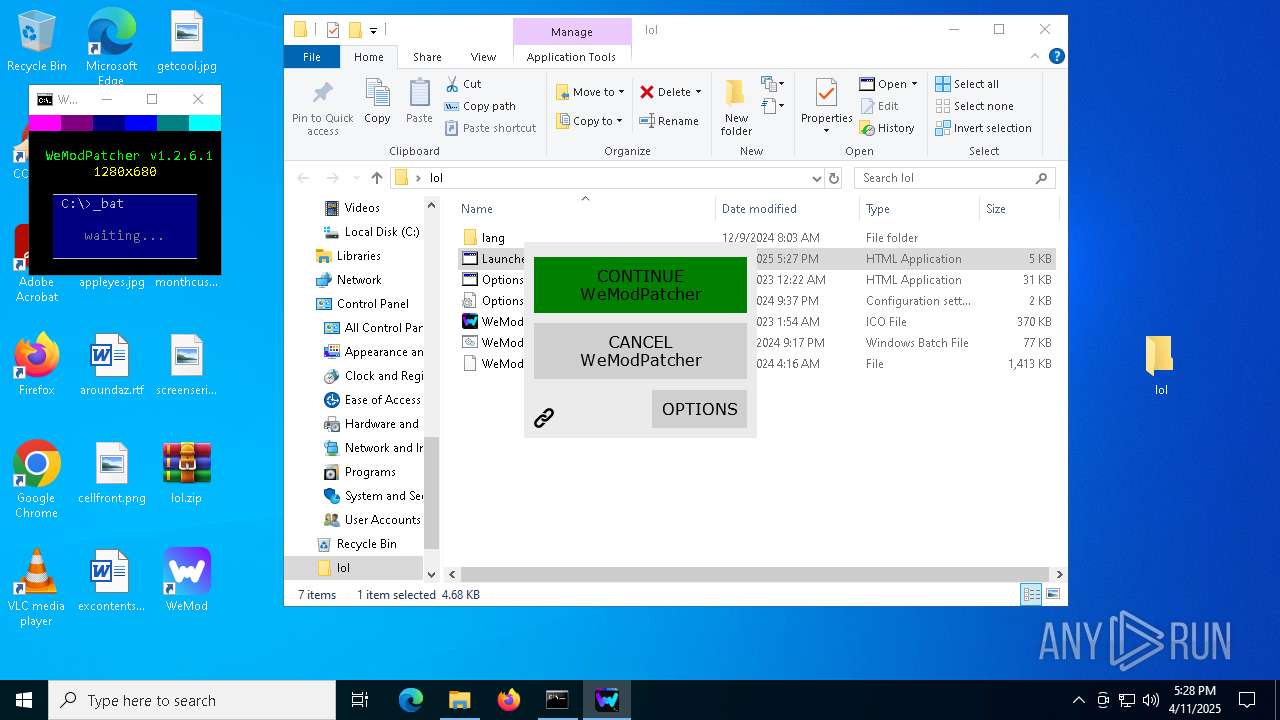Sort by the Name column header

click(x=585, y=209)
